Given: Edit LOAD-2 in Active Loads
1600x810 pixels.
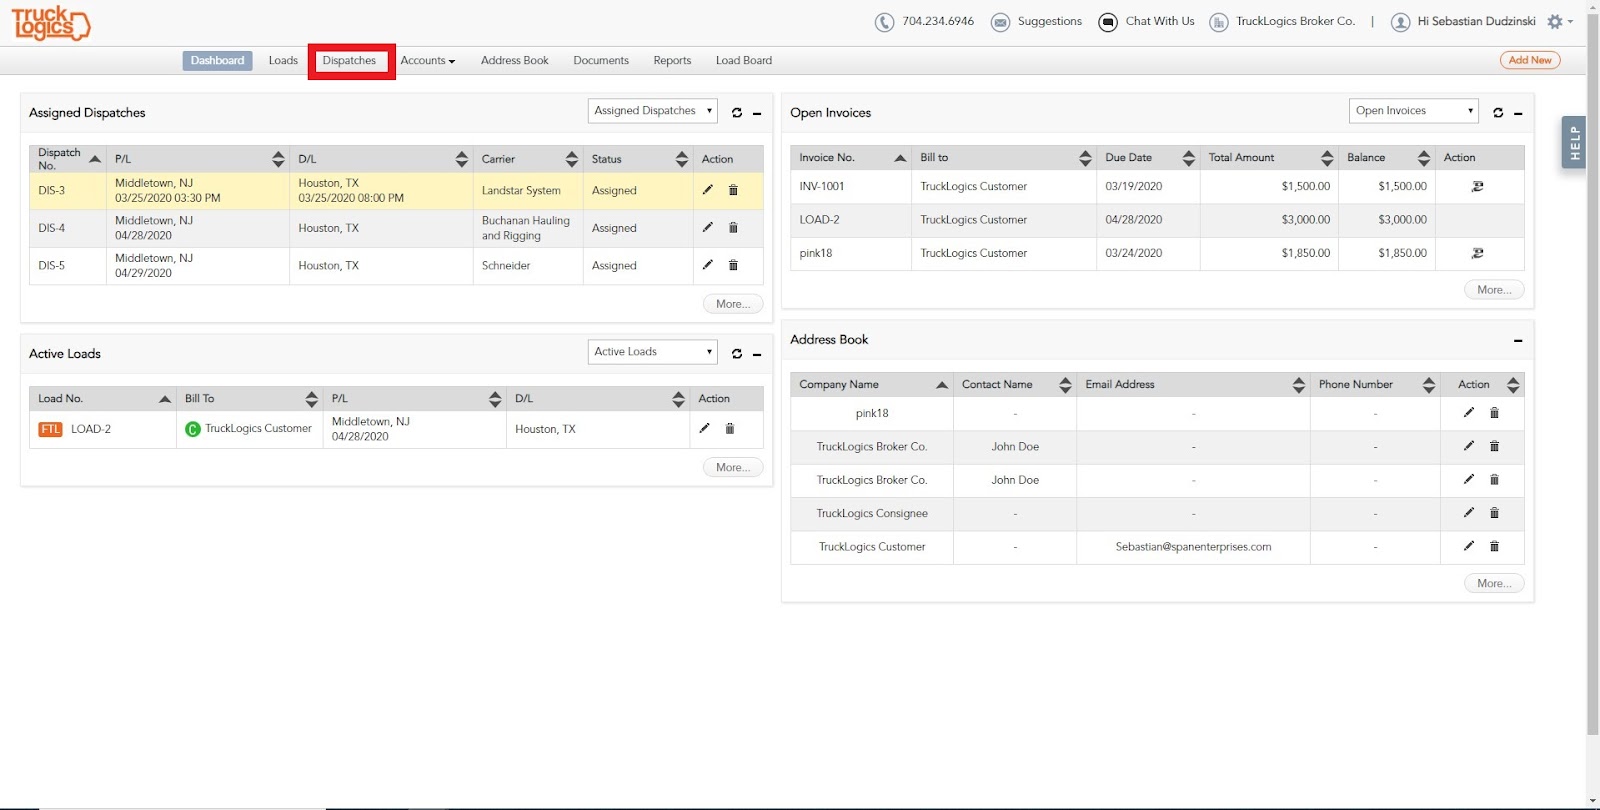Looking at the screenshot, I should pos(704,428).
